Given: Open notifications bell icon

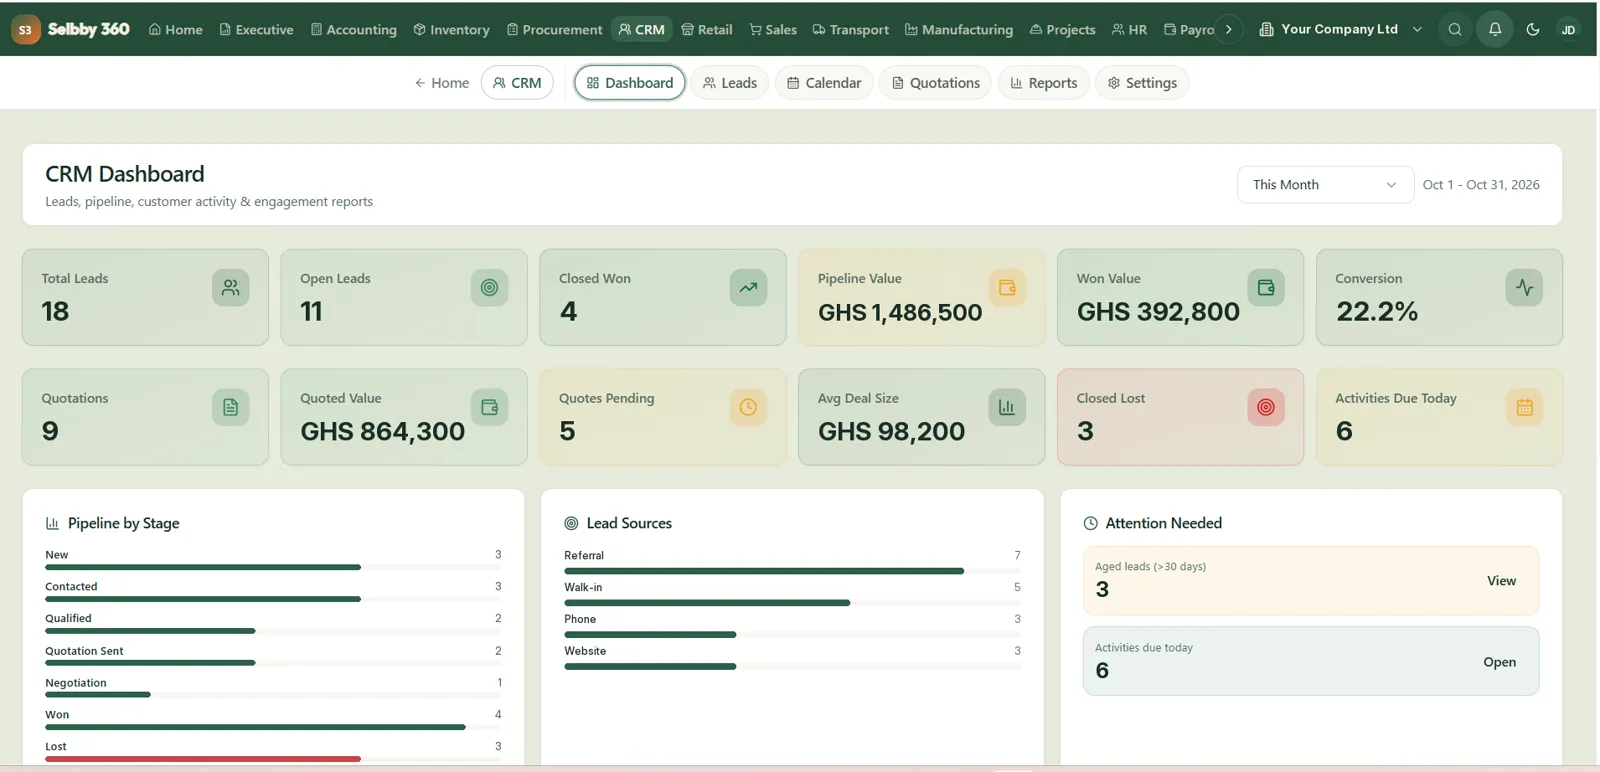Looking at the screenshot, I should pos(1495,30).
